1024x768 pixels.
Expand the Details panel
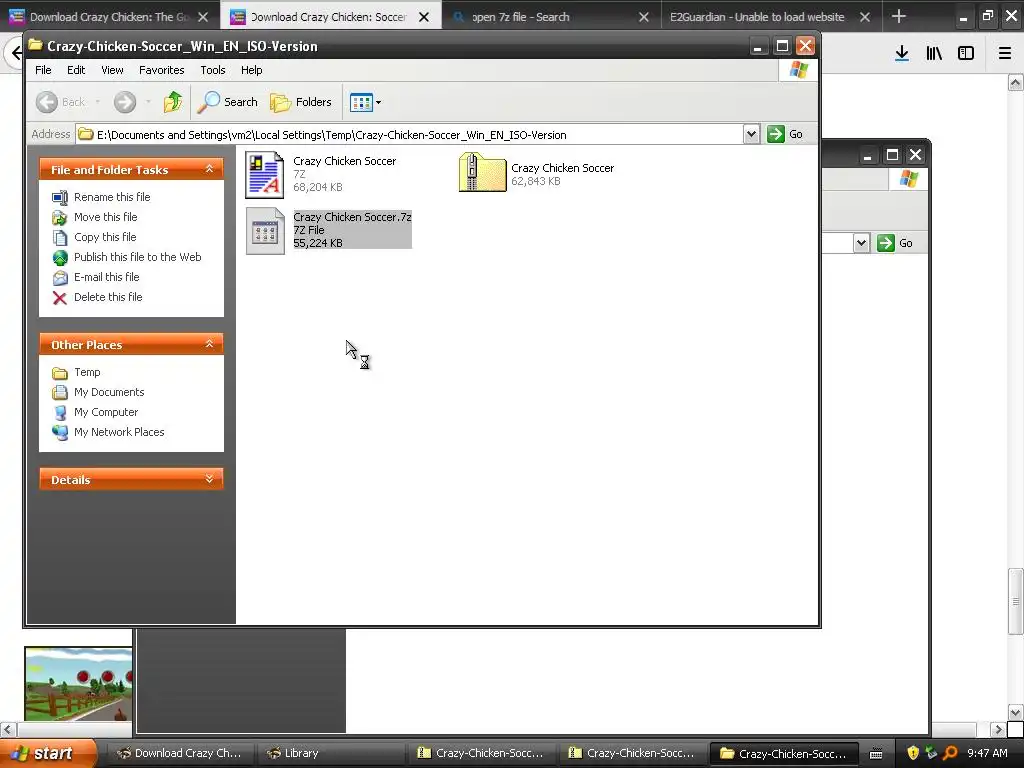click(x=209, y=479)
